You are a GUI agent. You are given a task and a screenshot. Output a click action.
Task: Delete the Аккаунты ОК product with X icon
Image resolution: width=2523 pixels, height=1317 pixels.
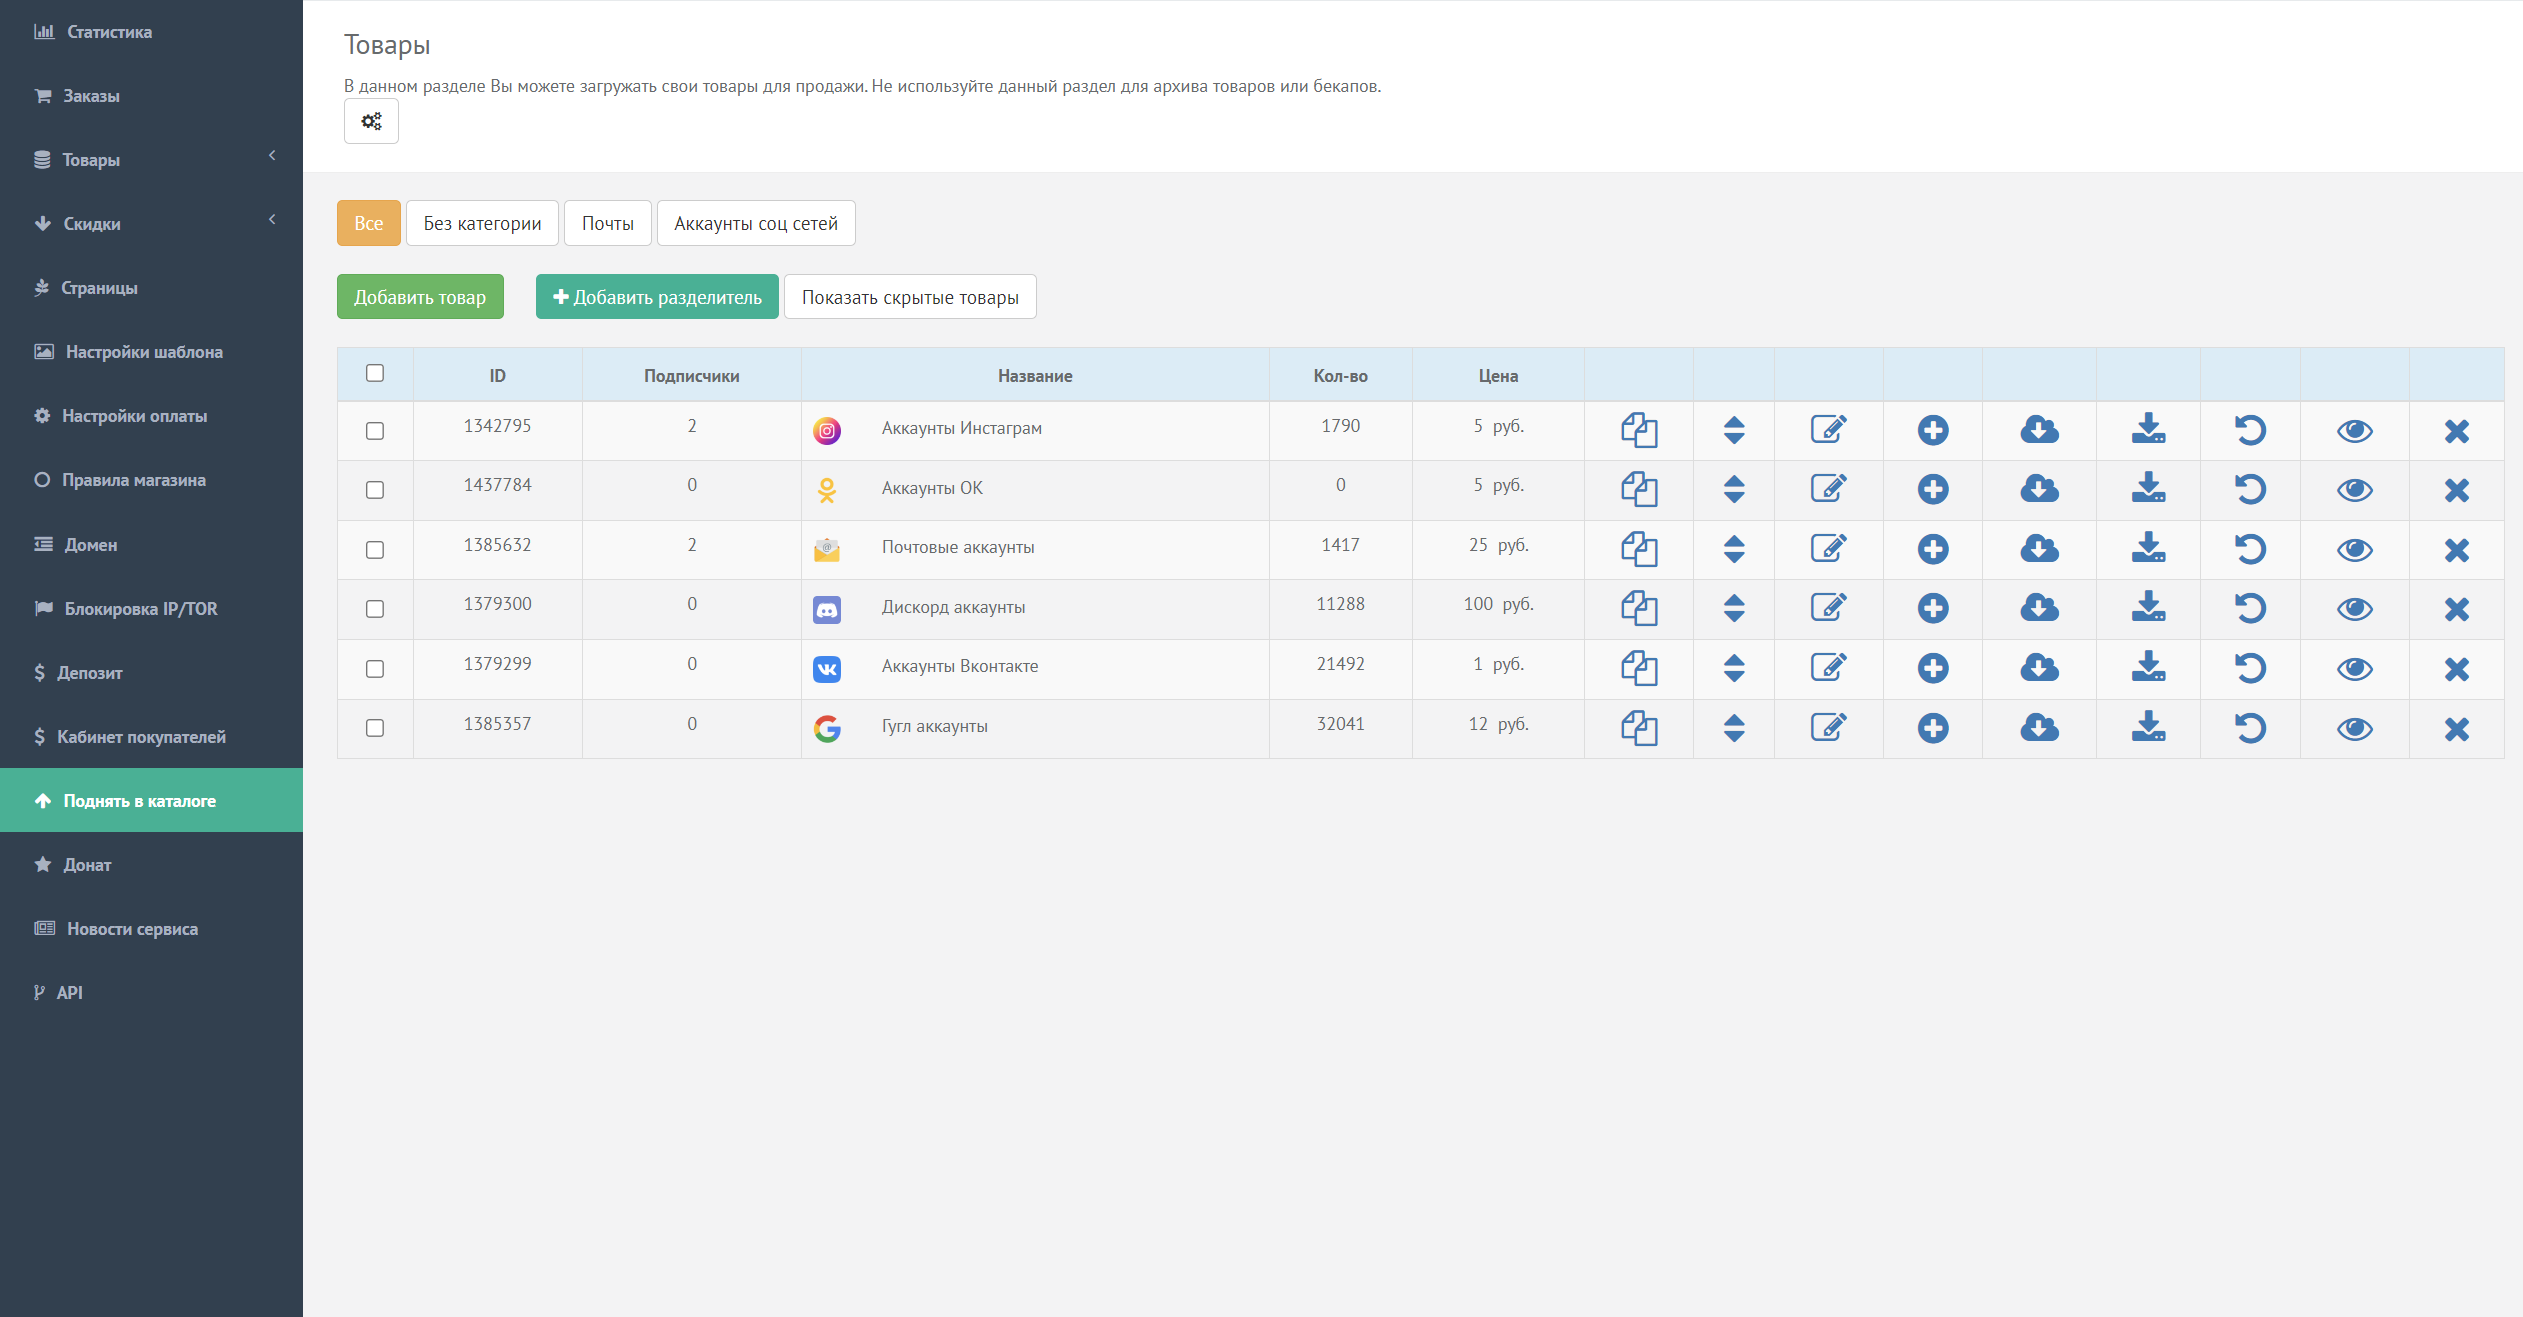(2457, 490)
